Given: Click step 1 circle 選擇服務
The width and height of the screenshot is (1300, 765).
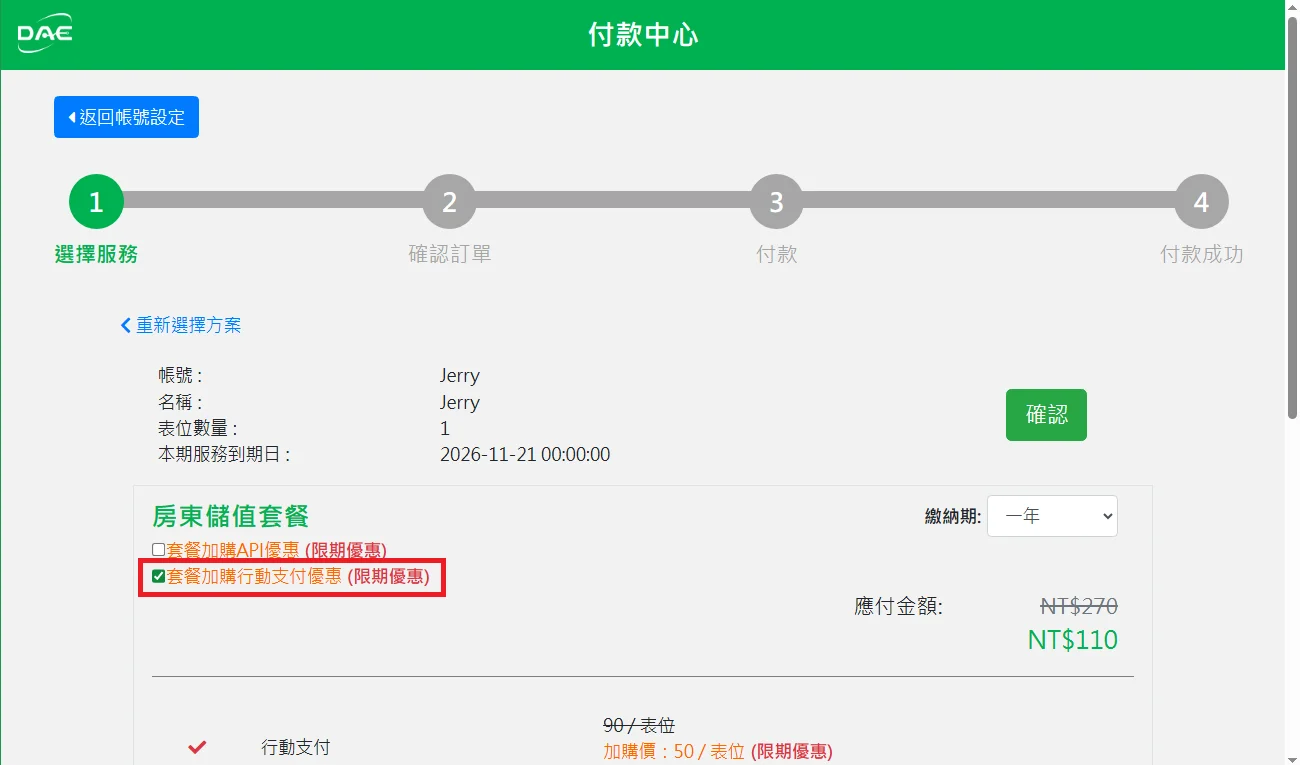Looking at the screenshot, I should [96, 203].
